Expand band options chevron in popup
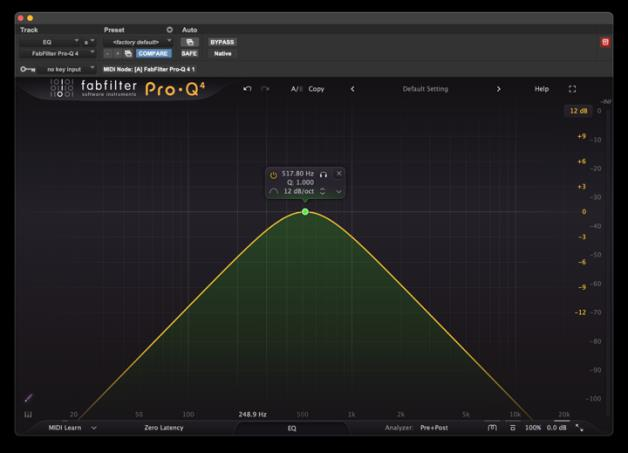Viewport: 628px width, 453px height. [x=339, y=192]
